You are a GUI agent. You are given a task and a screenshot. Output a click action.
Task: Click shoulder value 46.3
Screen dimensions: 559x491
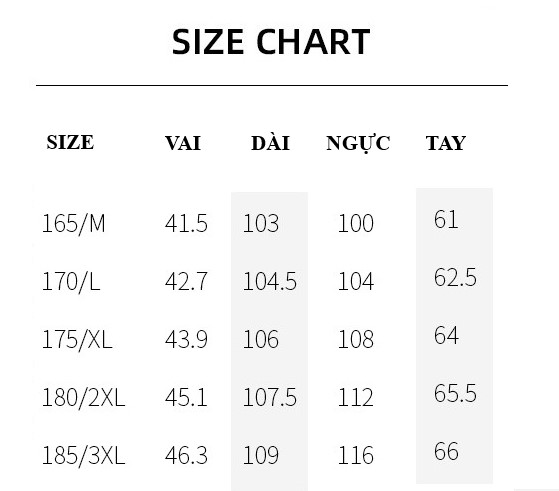tap(186, 455)
